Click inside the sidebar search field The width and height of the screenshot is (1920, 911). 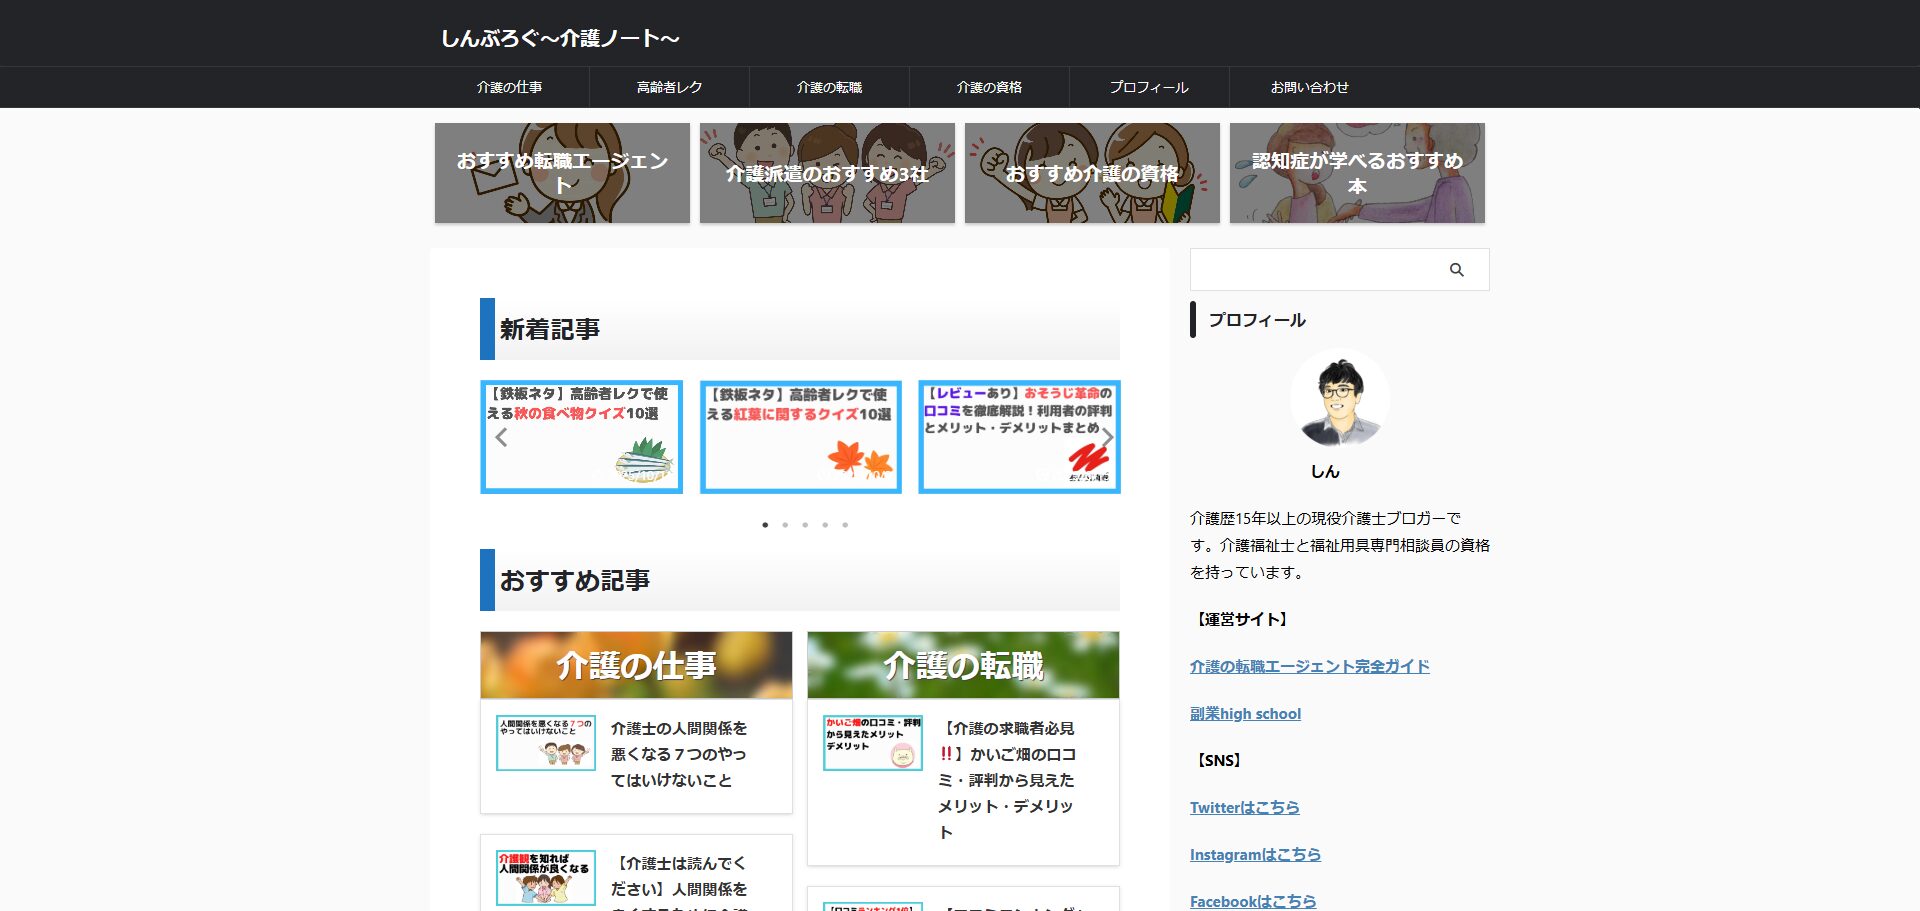click(1312, 270)
